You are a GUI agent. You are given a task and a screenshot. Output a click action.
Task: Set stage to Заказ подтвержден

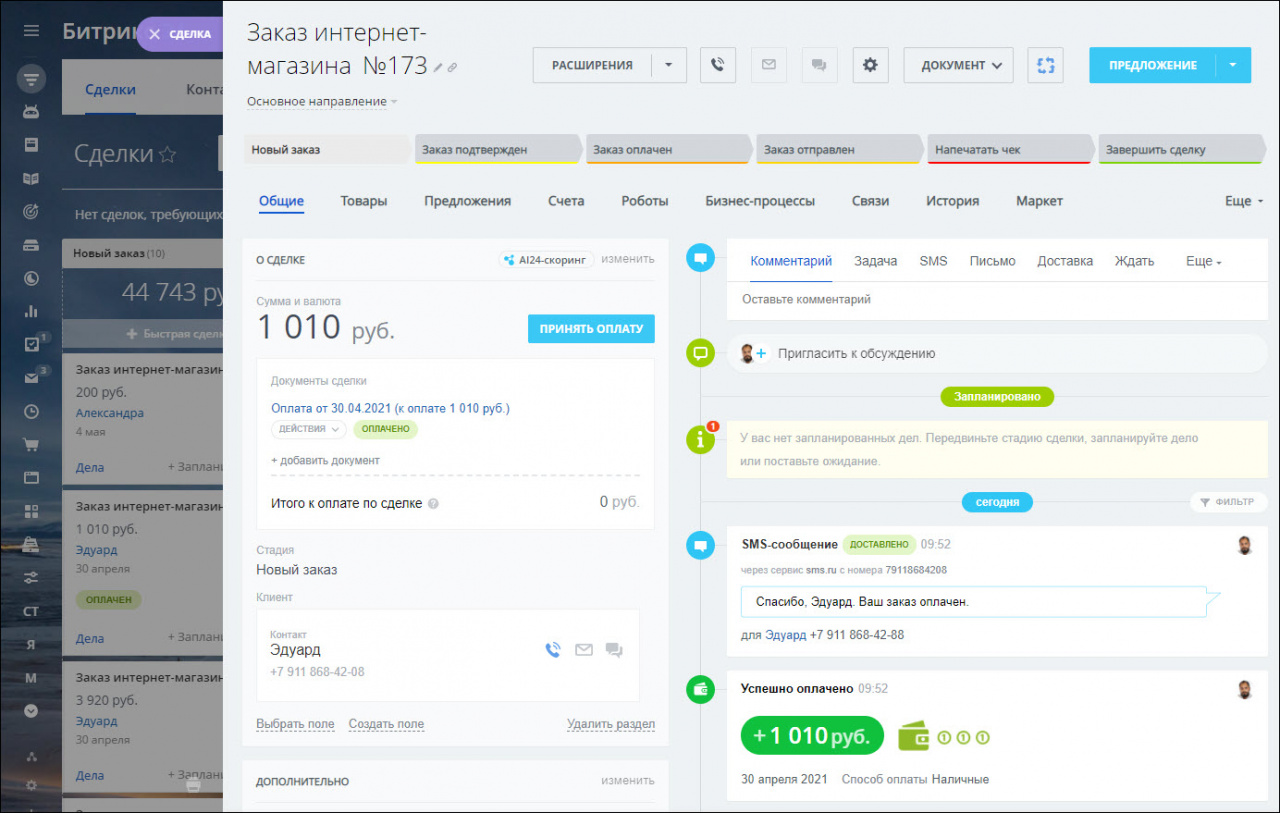497,150
